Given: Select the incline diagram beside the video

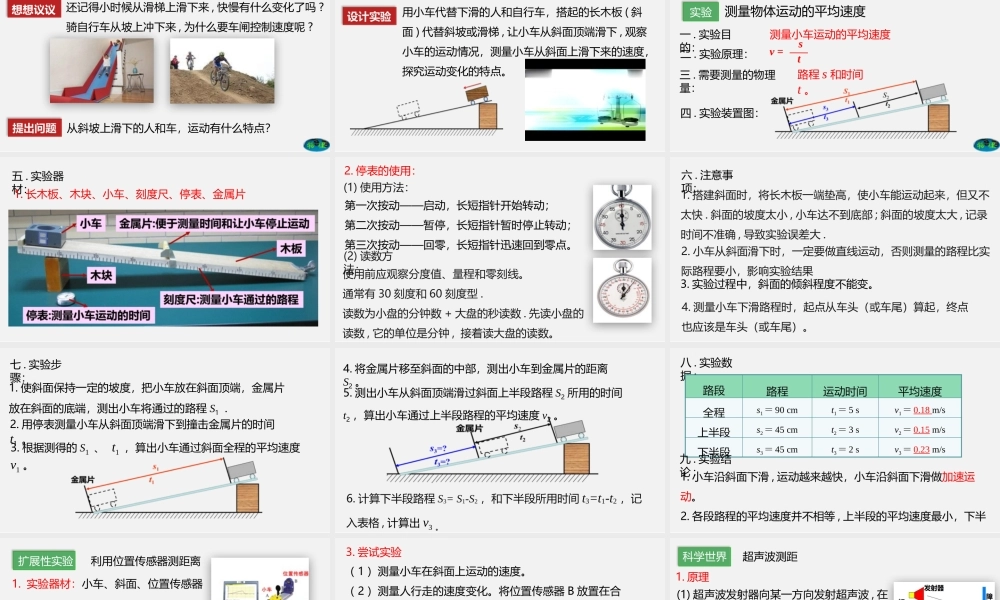Looking at the screenshot, I should pyautogui.click(x=426, y=108).
